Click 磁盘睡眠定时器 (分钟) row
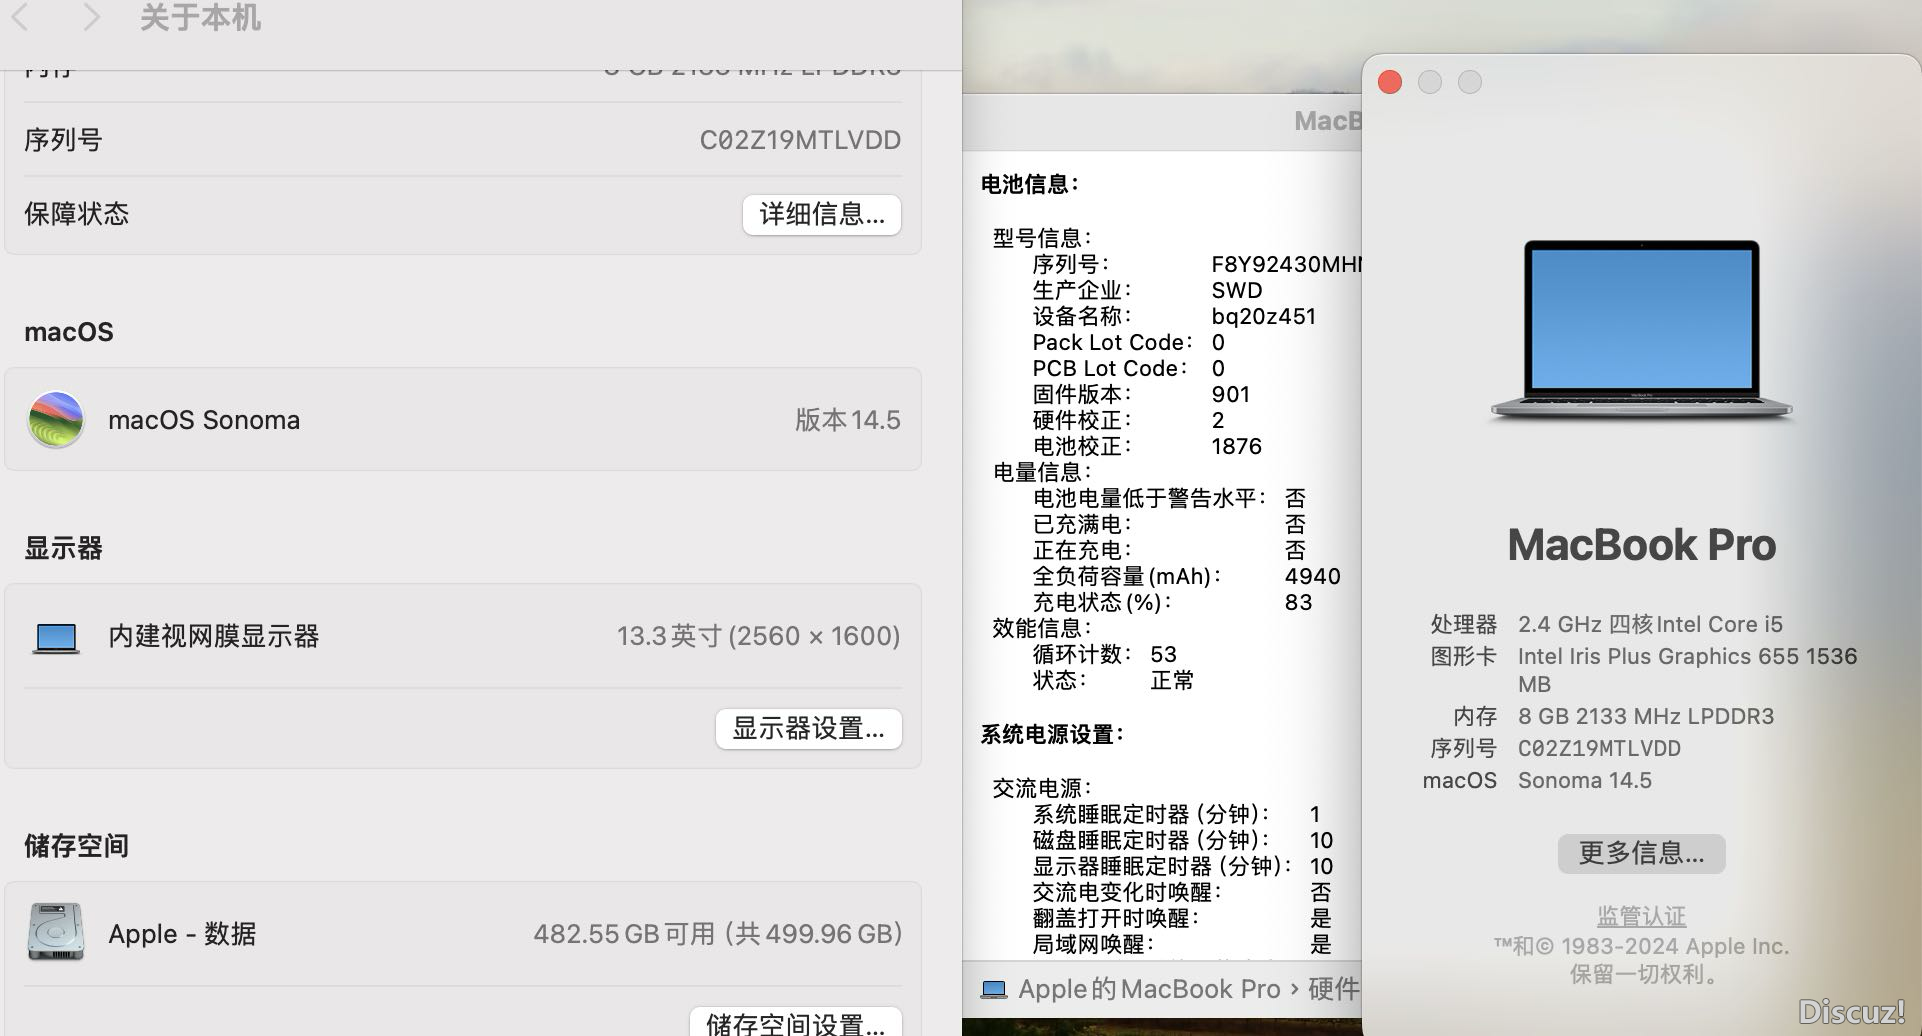This screenshot has width=1922, height=1036. [1183, 840]
